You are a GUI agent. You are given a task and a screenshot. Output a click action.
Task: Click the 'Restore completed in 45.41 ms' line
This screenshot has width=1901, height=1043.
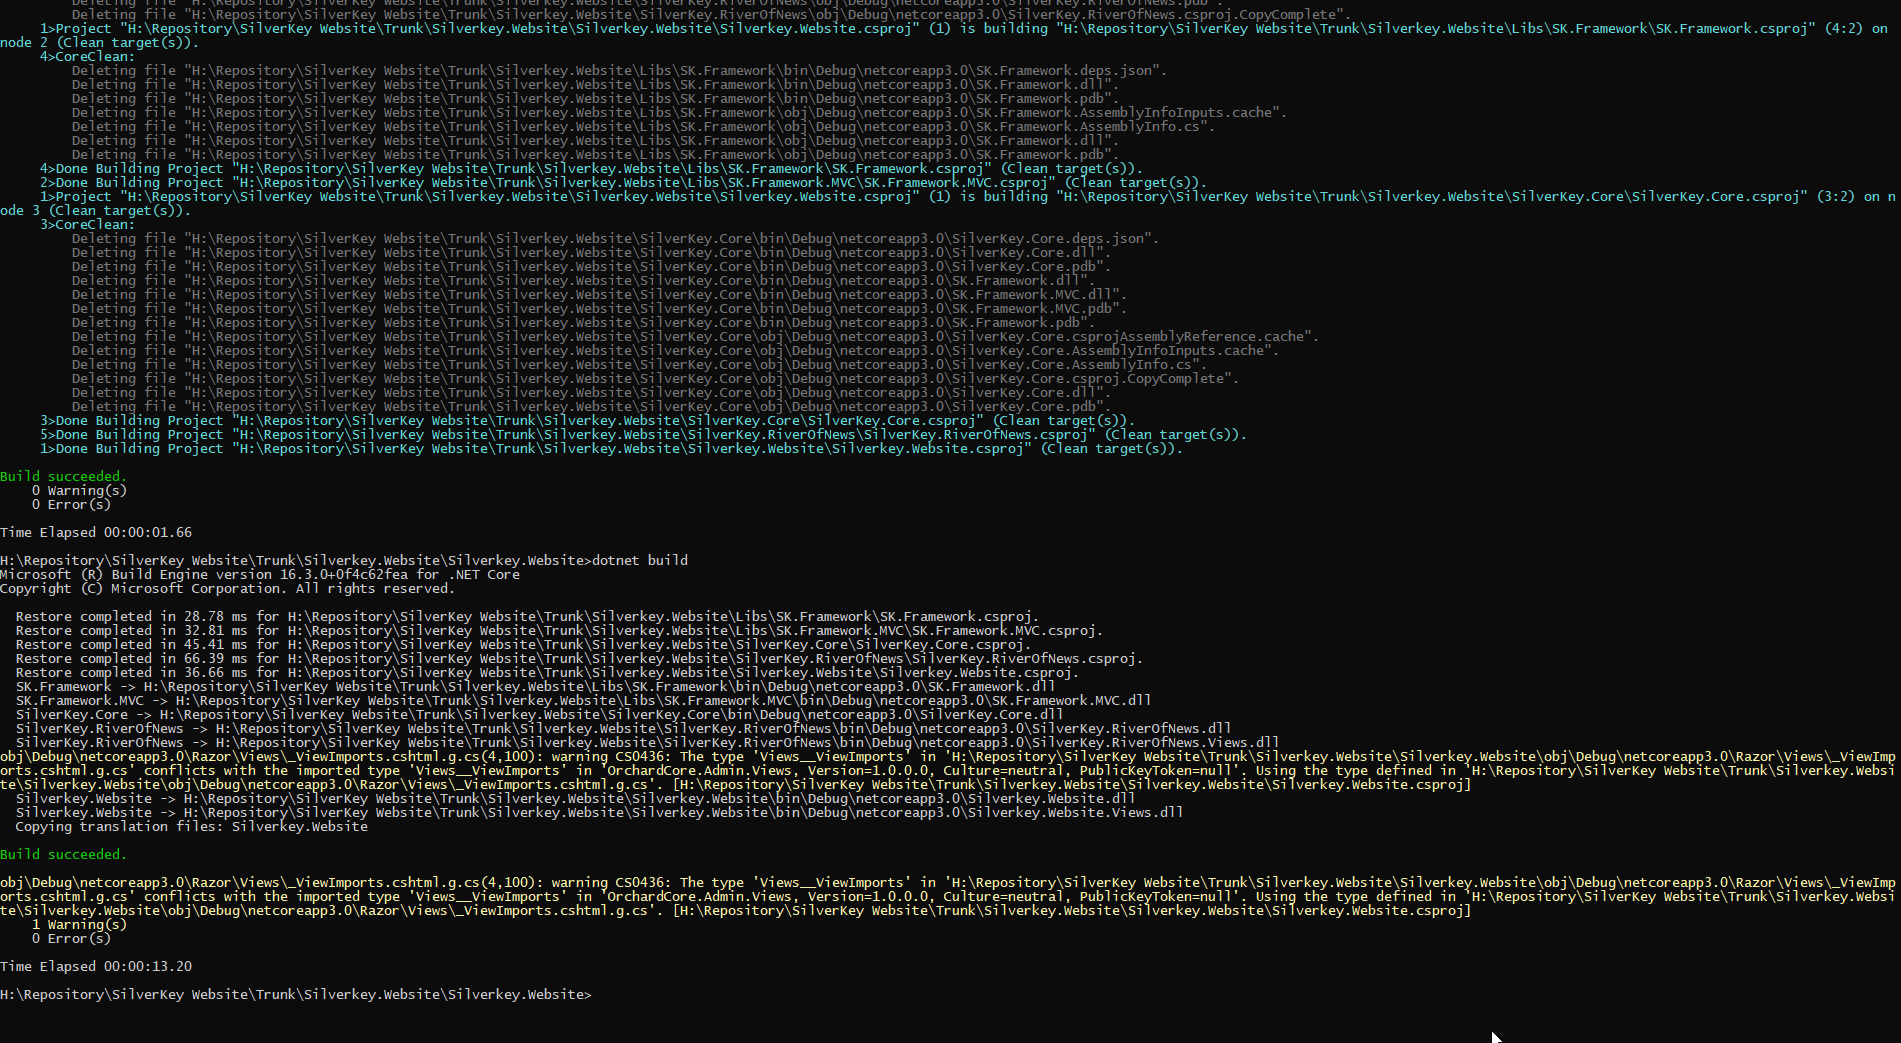pyautogui.click(x=524, y=645)
